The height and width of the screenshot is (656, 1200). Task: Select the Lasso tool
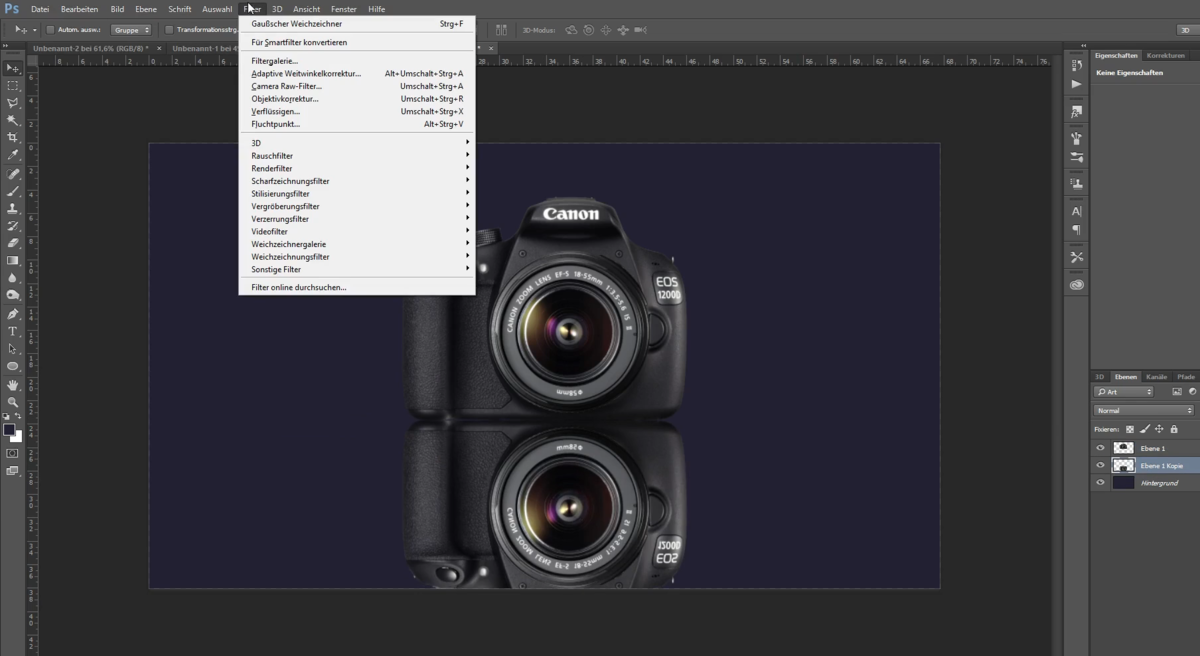(x=13, y=103)
